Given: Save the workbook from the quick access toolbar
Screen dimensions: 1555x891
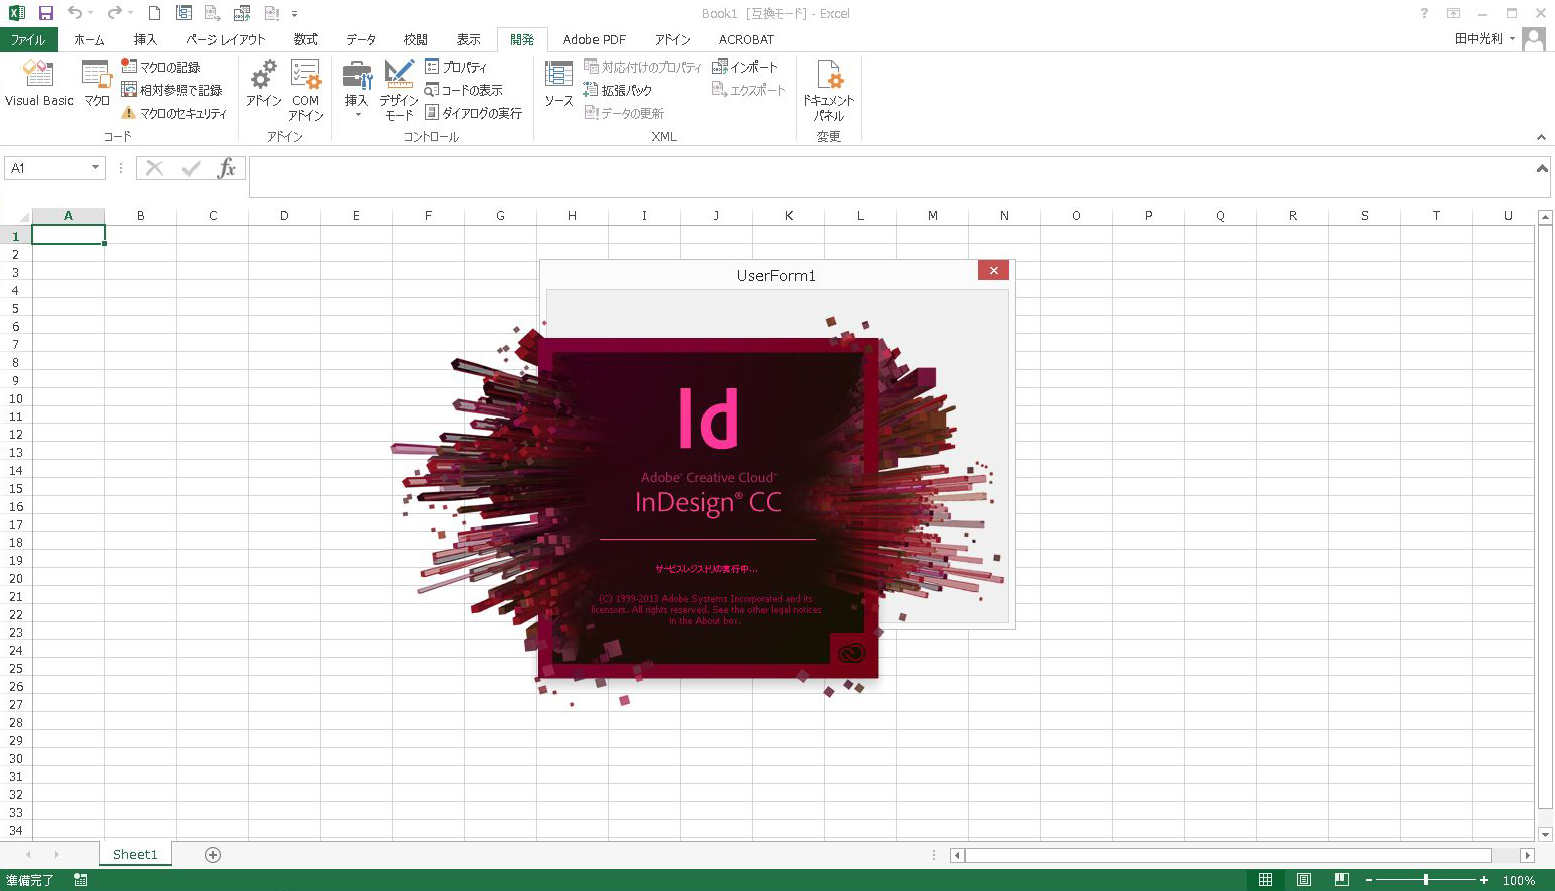Looking at the screenshot, I should [45, 13].
